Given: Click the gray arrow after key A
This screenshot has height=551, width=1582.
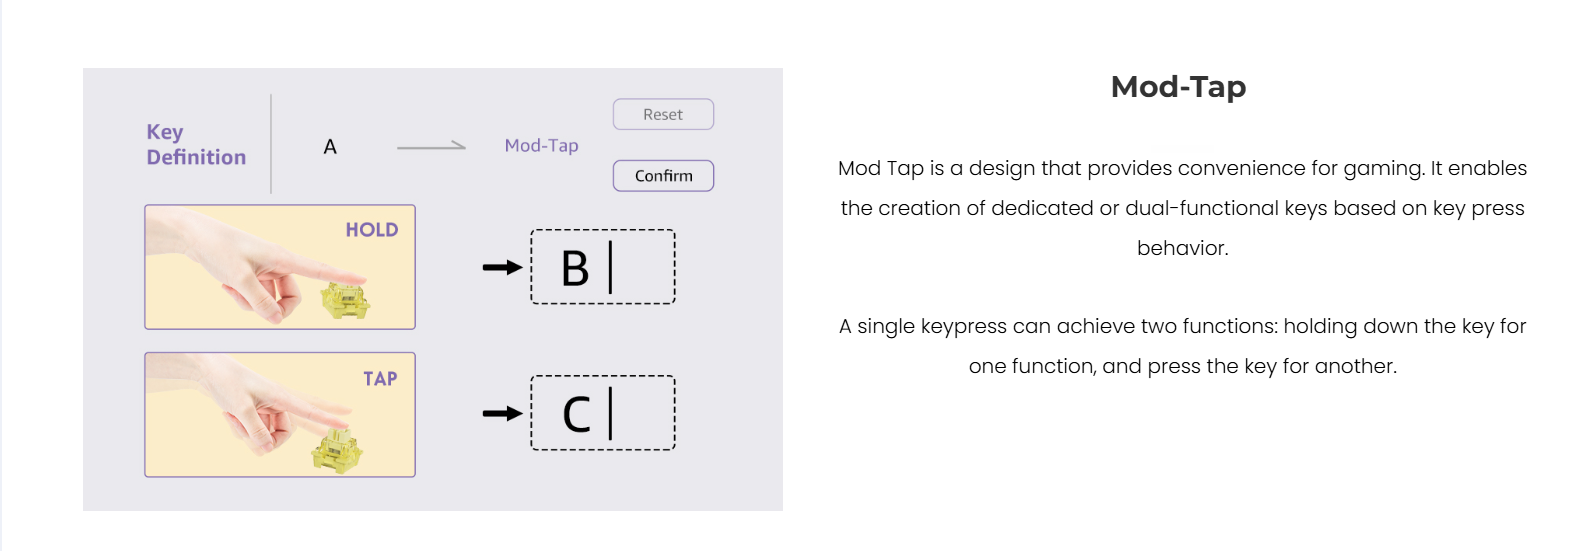Looking at the screenshot, I should [x=431, y=147].
